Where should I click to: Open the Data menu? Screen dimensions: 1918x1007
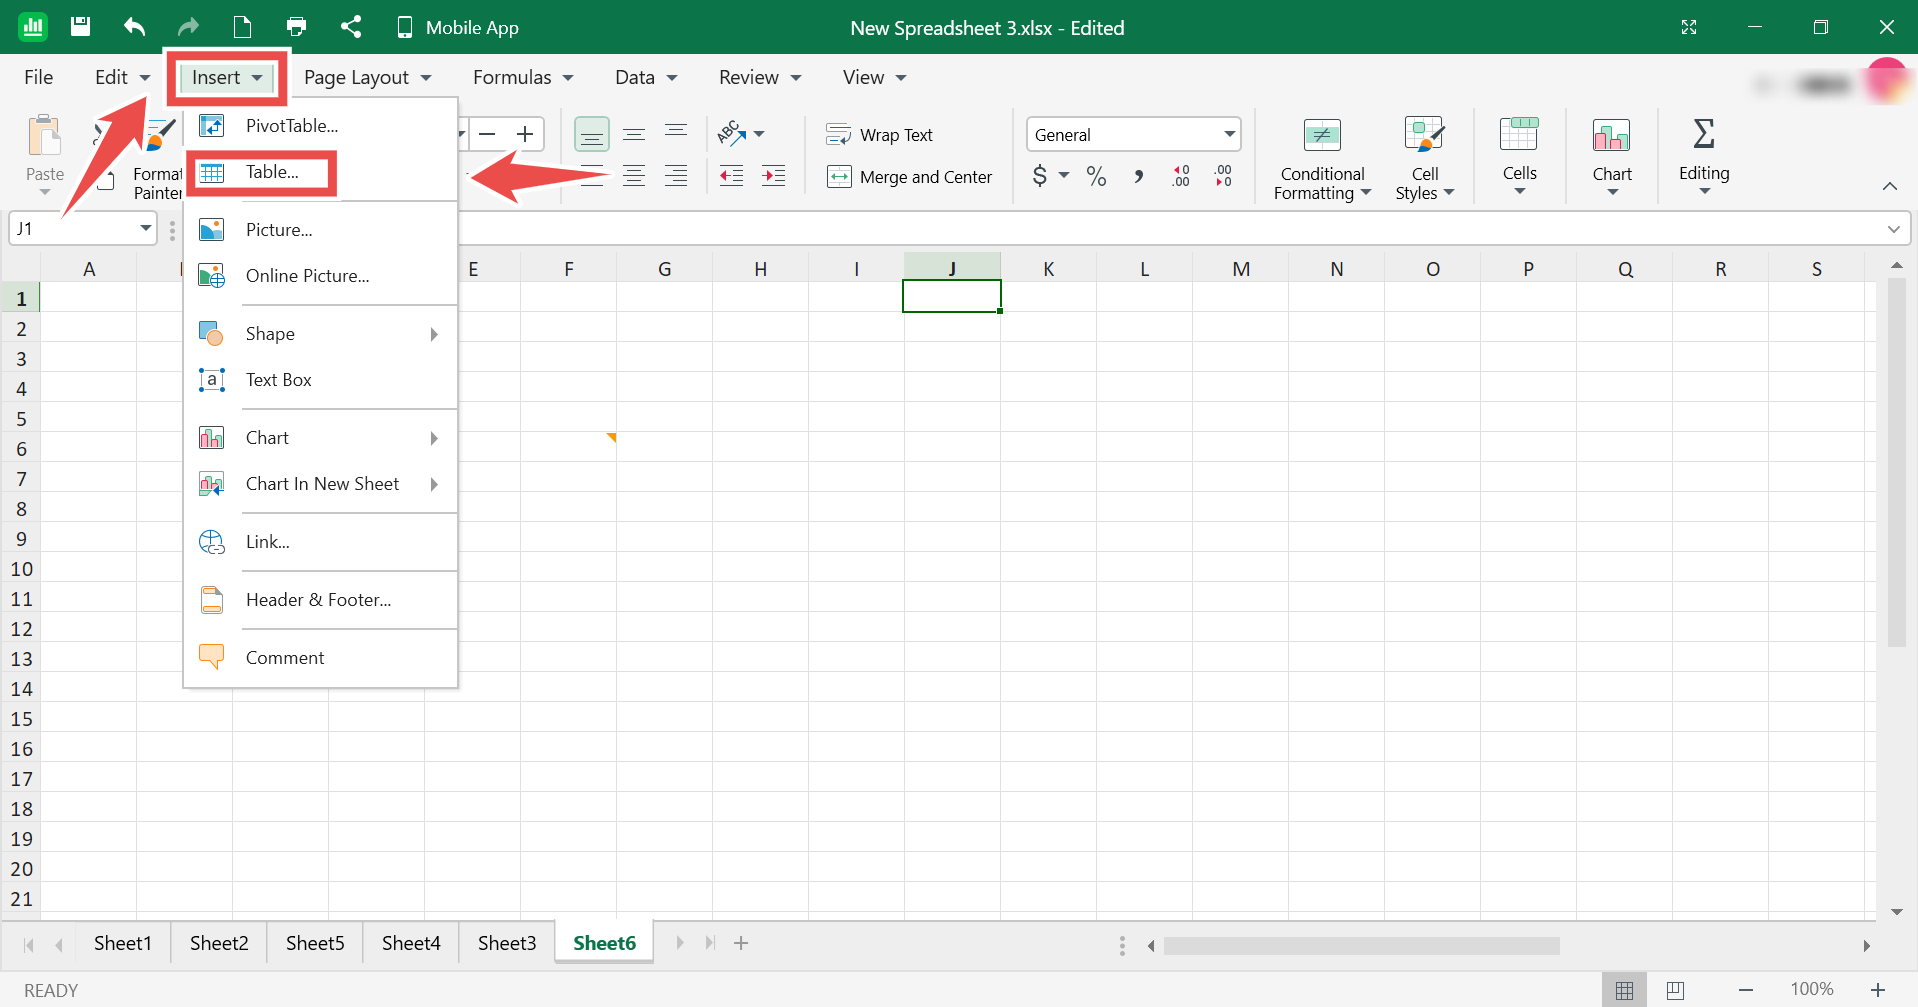coord(646,77)
